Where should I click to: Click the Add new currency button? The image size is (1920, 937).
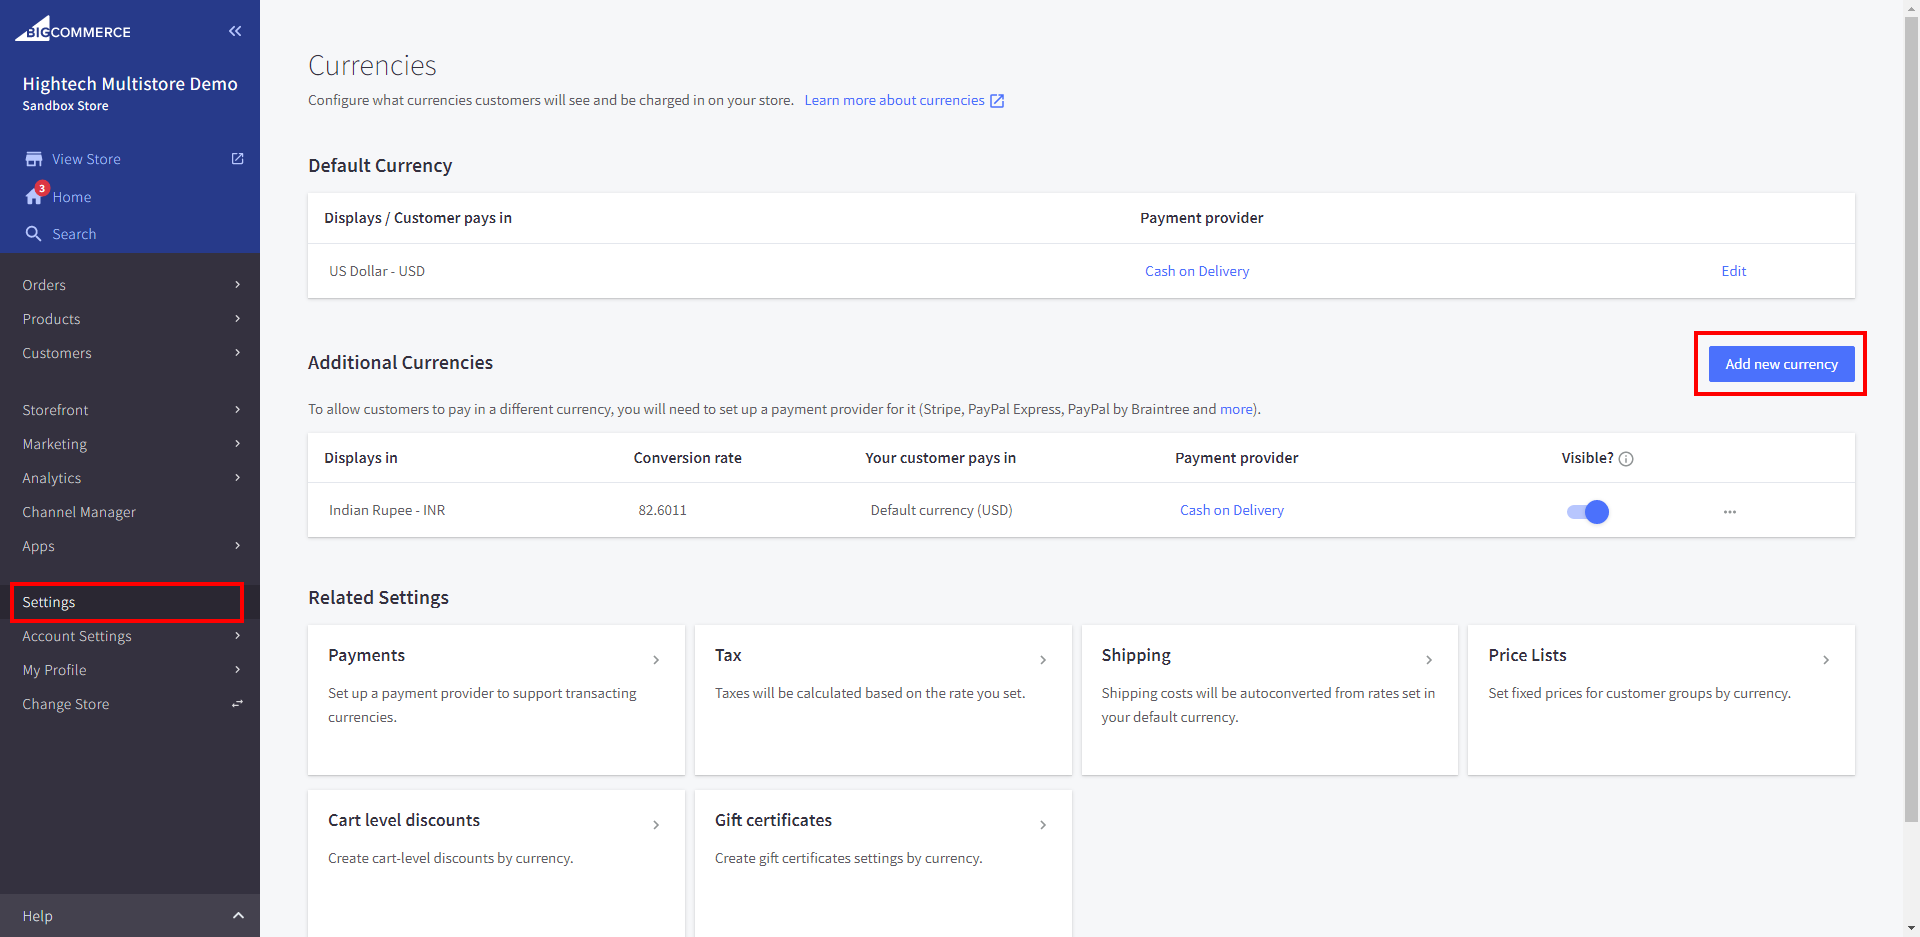tap(1780, 364)
